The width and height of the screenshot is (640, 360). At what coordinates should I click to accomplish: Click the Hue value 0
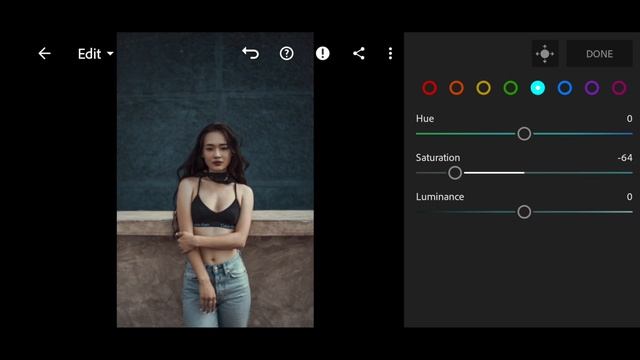[629, 118]
